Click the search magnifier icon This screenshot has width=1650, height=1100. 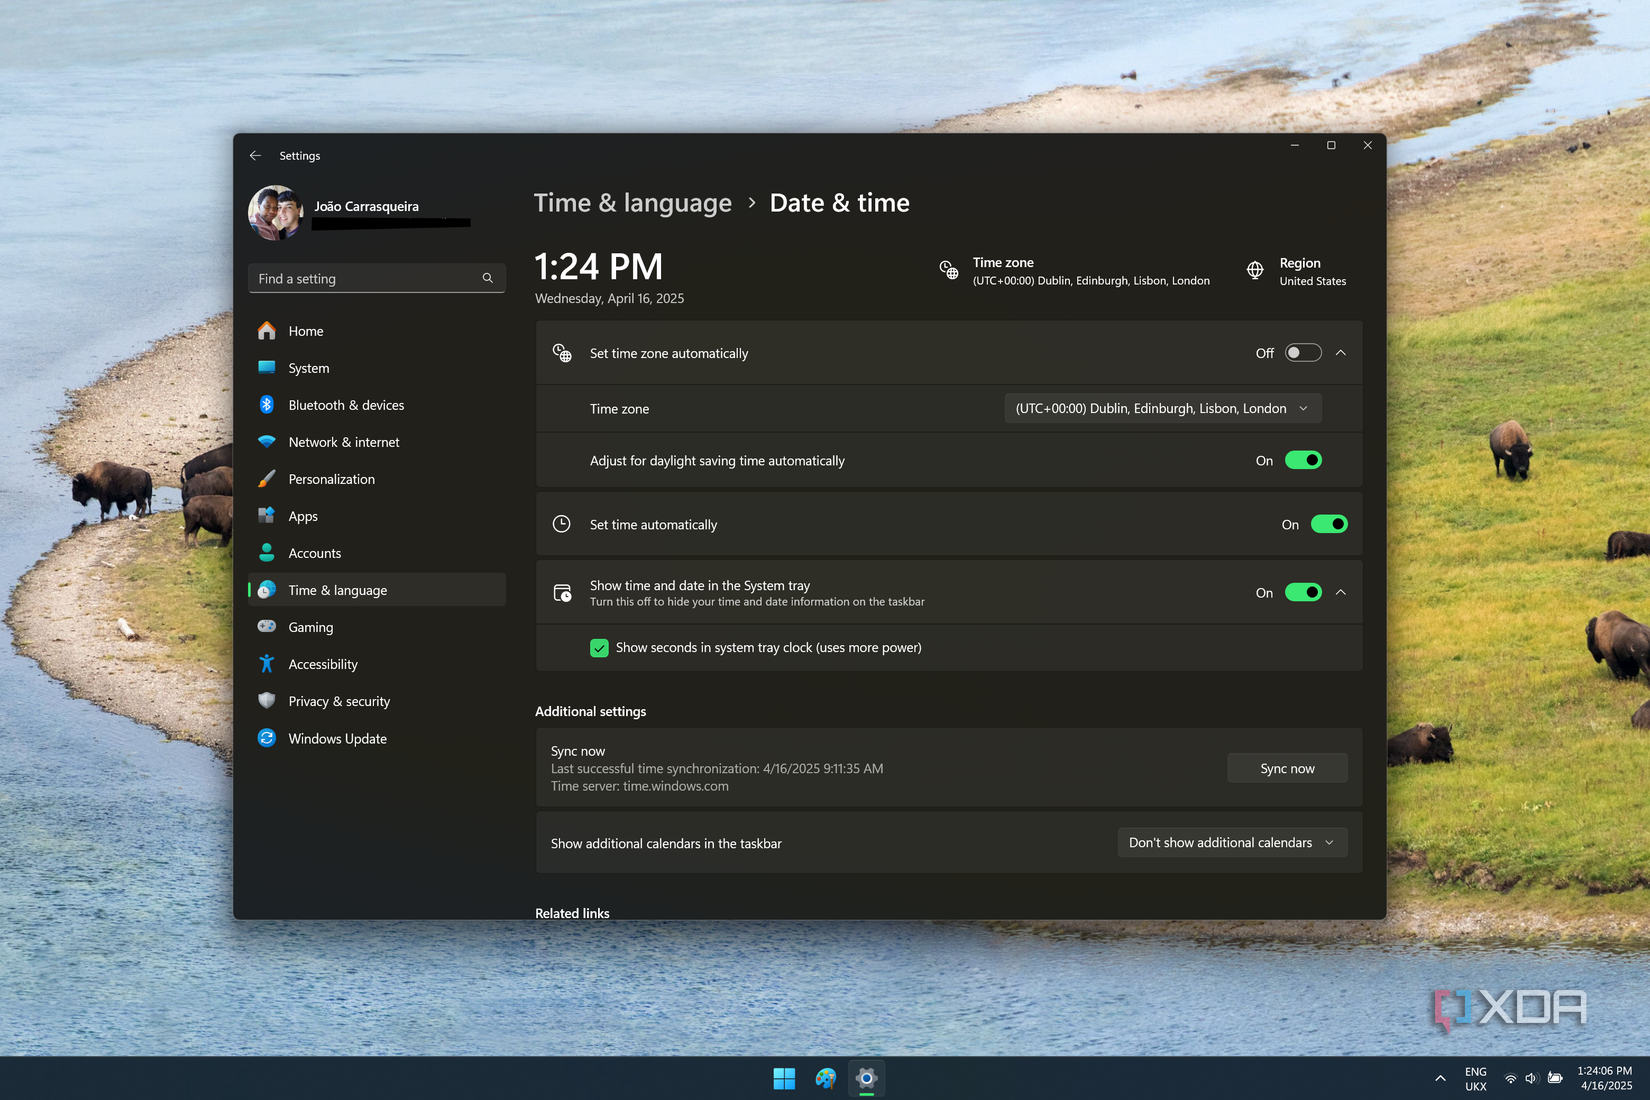click(488, 279)
